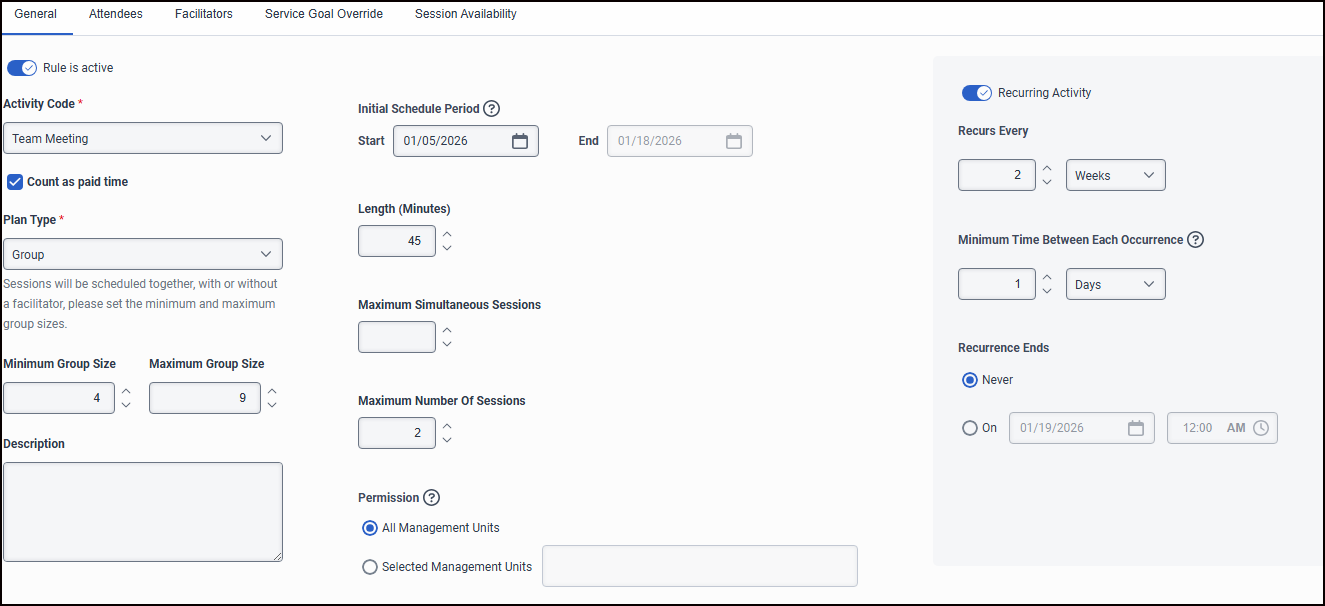Screen dimensions: 1325x606
Task: Choose Selected Management Units option
Action: coord(369,567)
